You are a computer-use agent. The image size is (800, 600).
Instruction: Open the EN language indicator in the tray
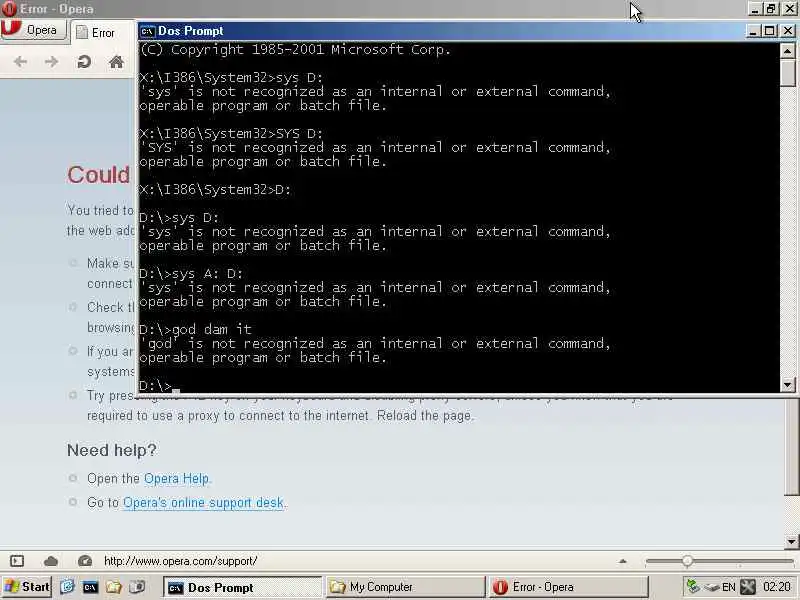[x=729, y=587]
